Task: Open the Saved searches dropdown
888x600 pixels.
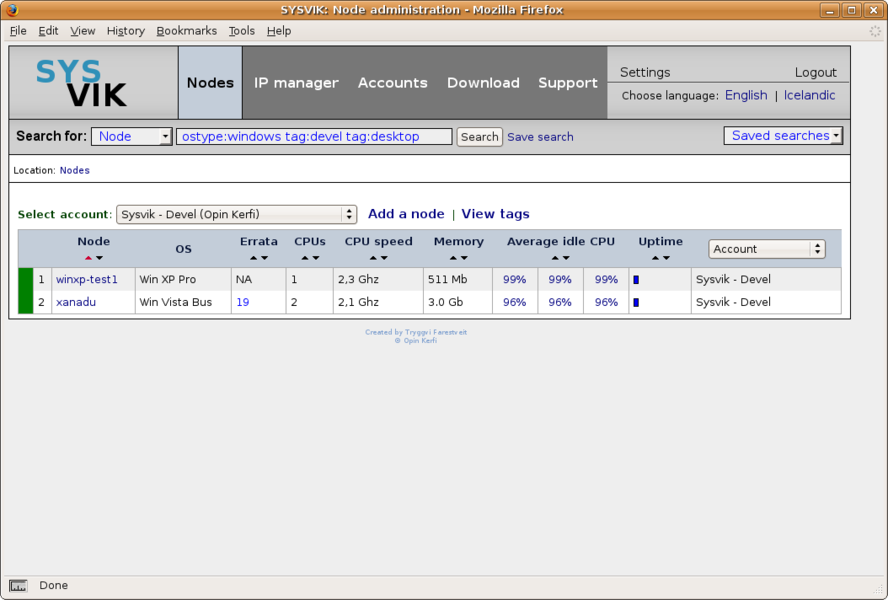Action: [783, 135]
